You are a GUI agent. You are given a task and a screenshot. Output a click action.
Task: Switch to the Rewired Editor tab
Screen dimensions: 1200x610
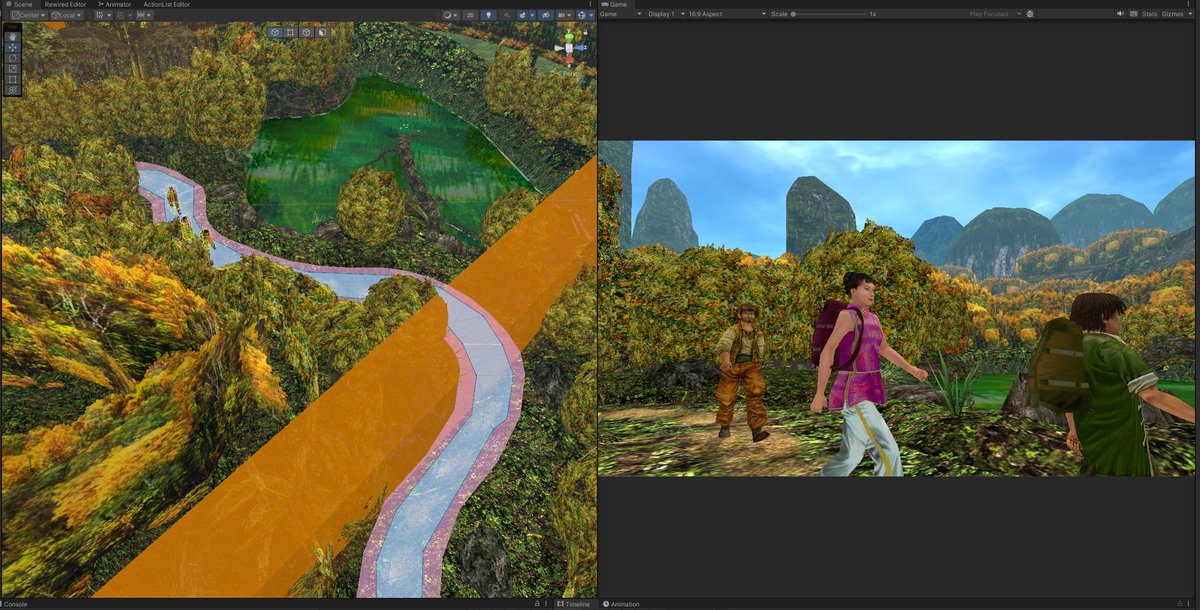coord(65,4)
